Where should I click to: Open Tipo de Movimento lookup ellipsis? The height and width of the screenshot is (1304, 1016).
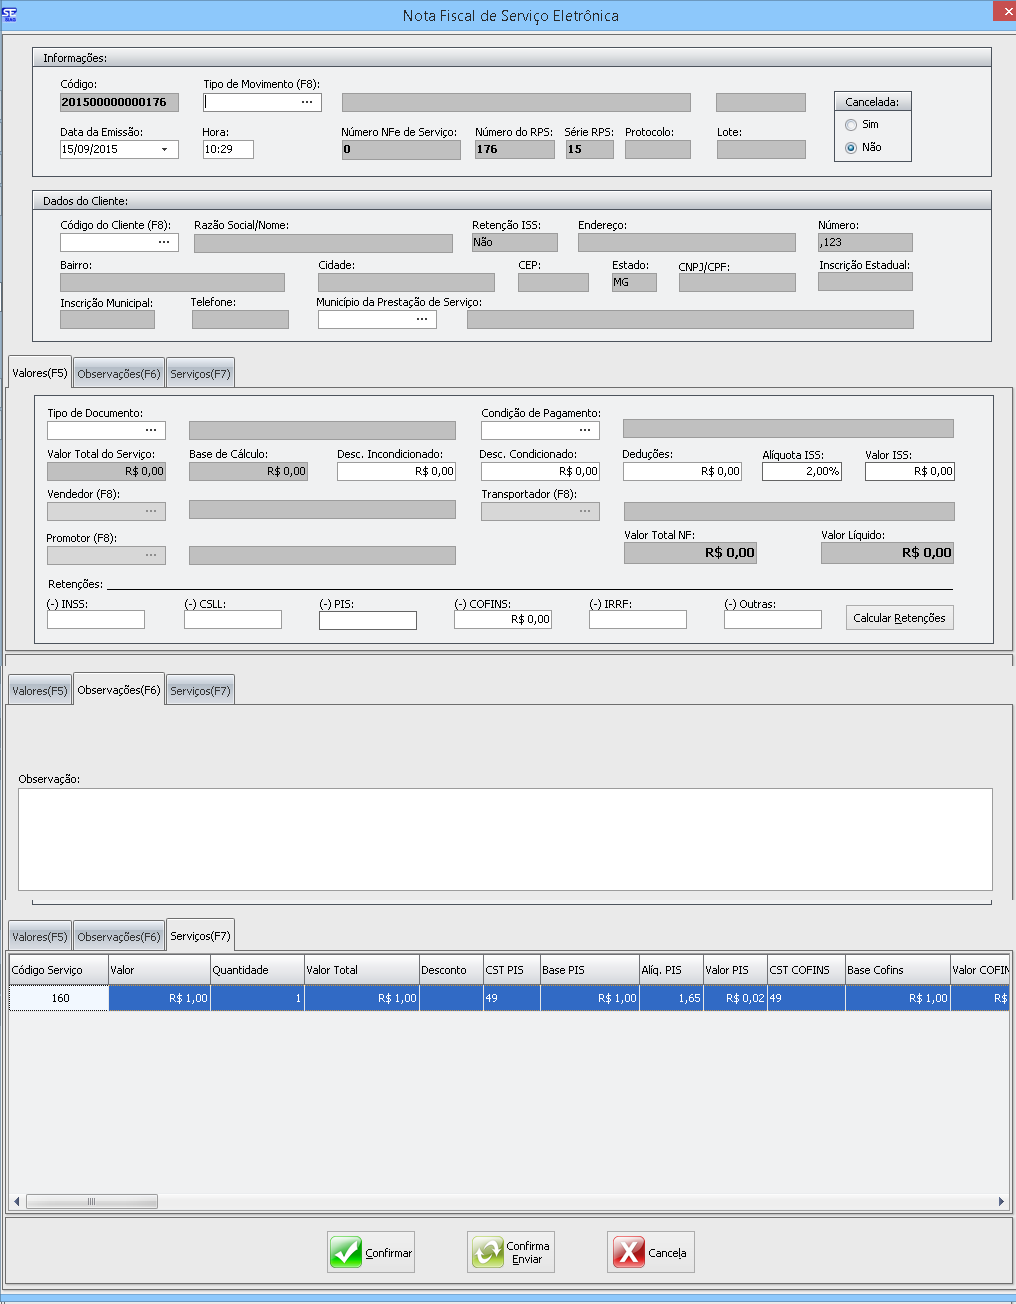pyautogui.click(x=307, y=102)
